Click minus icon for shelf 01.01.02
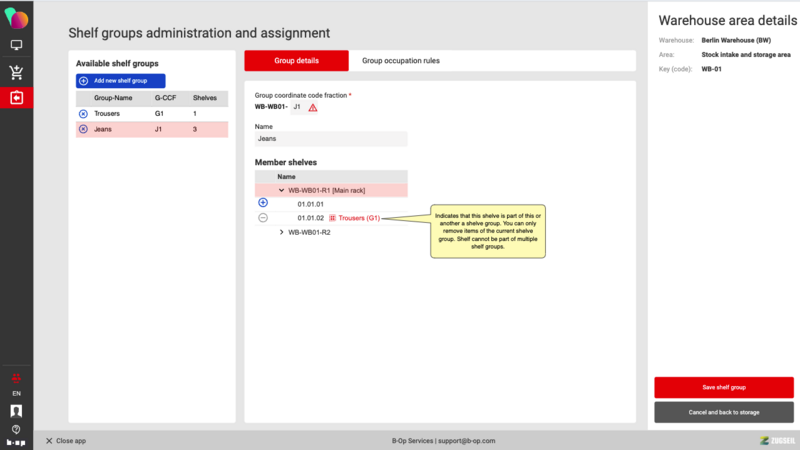The image size is (800, 450). pyautogui.click(x=263, y=218)
